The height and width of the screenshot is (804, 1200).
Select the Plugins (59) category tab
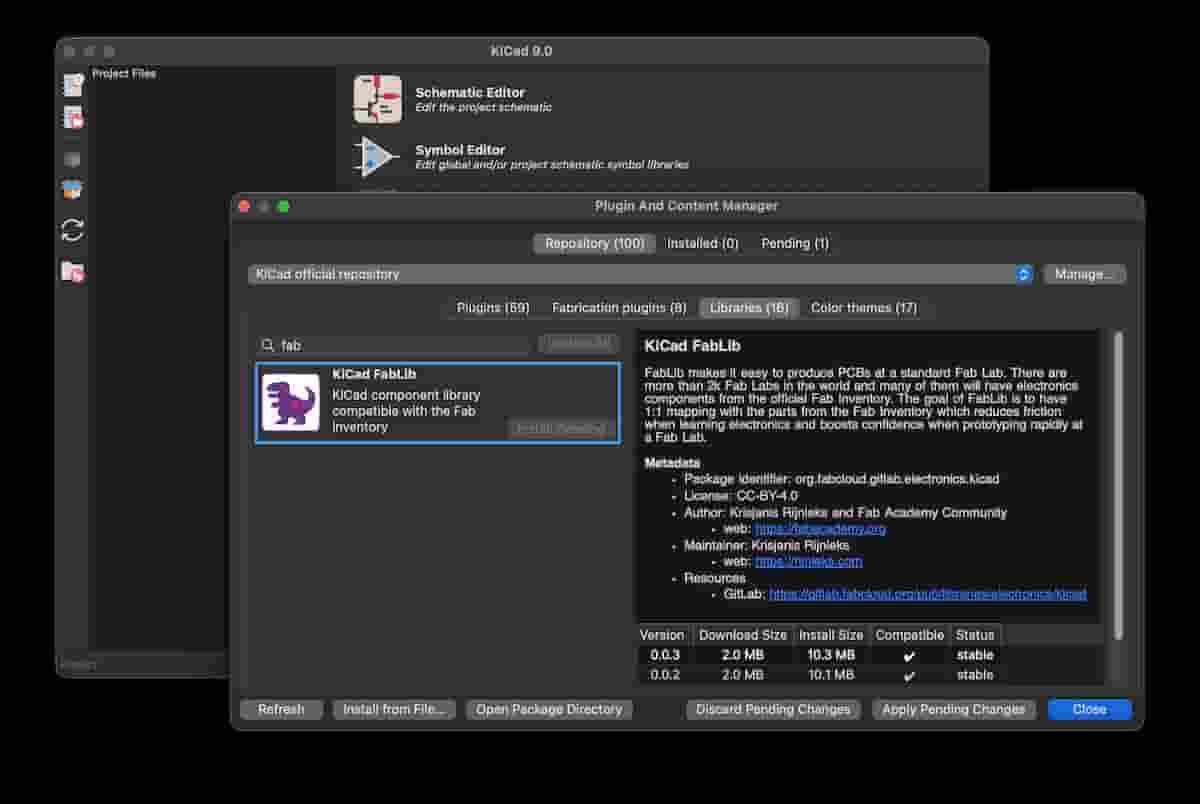493,308
